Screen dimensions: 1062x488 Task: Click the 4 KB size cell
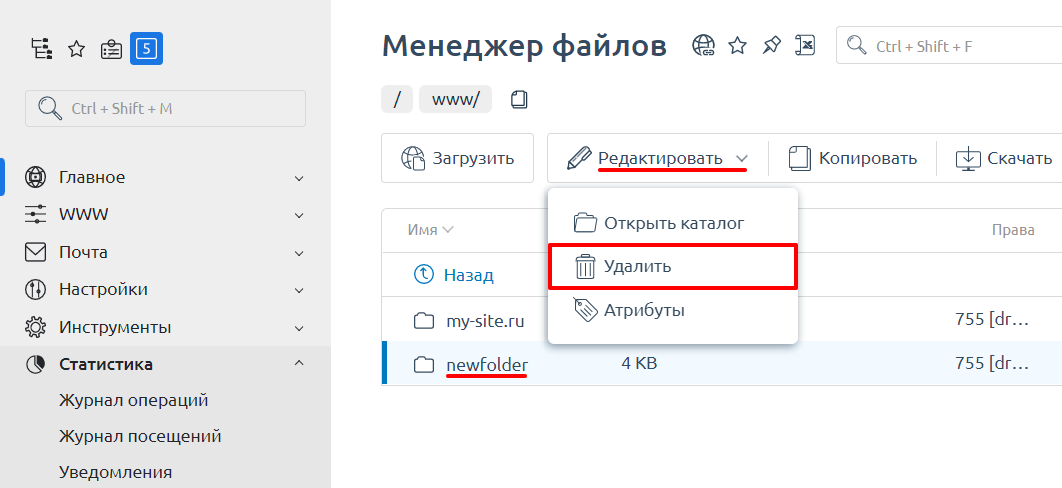(x=639, y=363)
